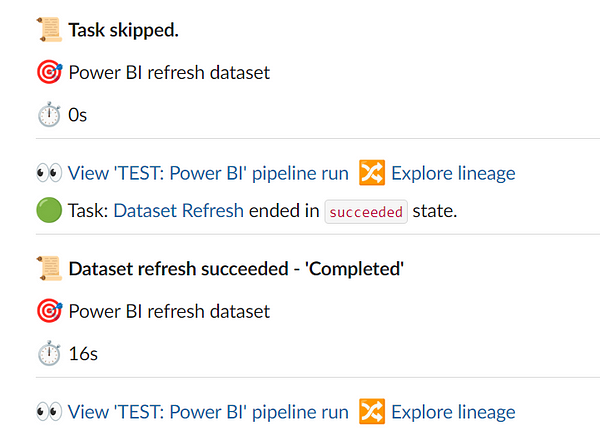Click the 'Task skipped.' heading text

click(x=123, y=30)
